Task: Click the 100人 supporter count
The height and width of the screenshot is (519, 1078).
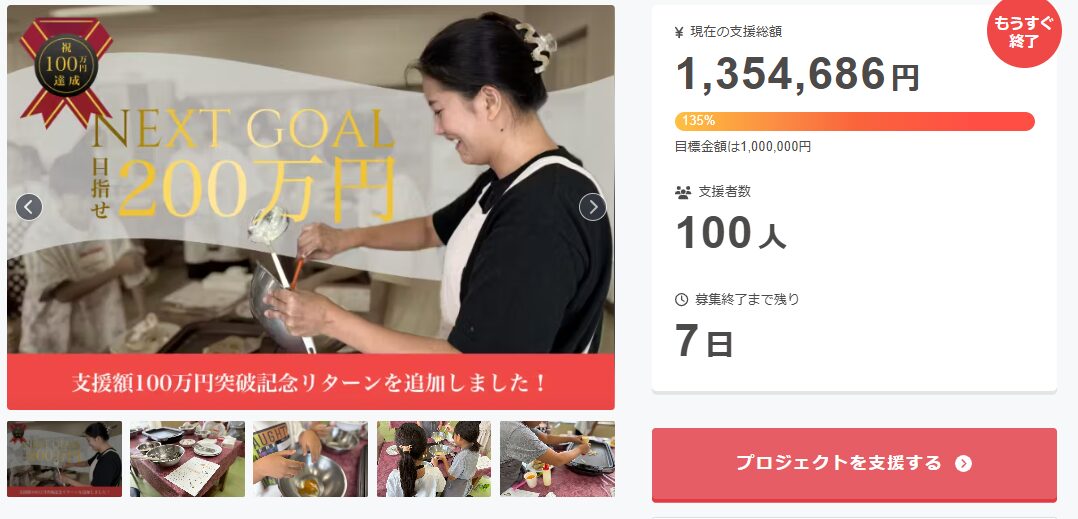Action: point(731,234)
